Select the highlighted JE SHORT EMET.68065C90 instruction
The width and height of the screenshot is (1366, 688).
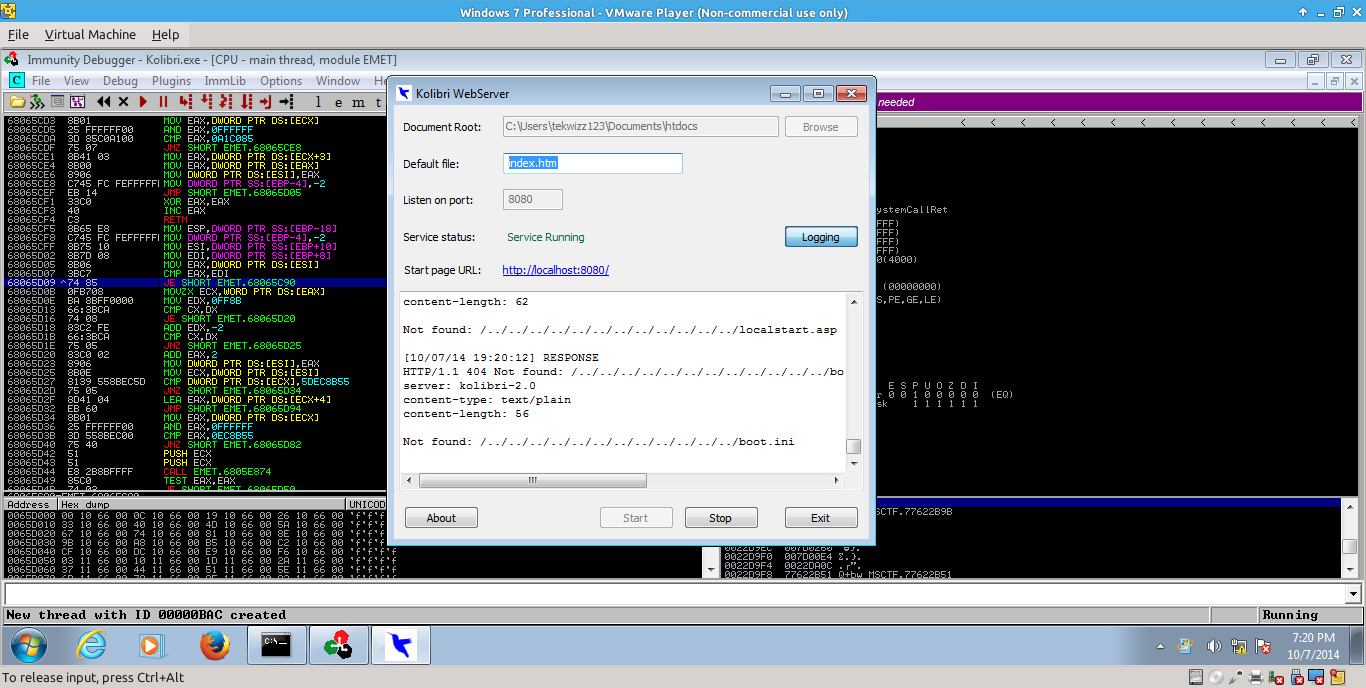click(x=195, y=283)
